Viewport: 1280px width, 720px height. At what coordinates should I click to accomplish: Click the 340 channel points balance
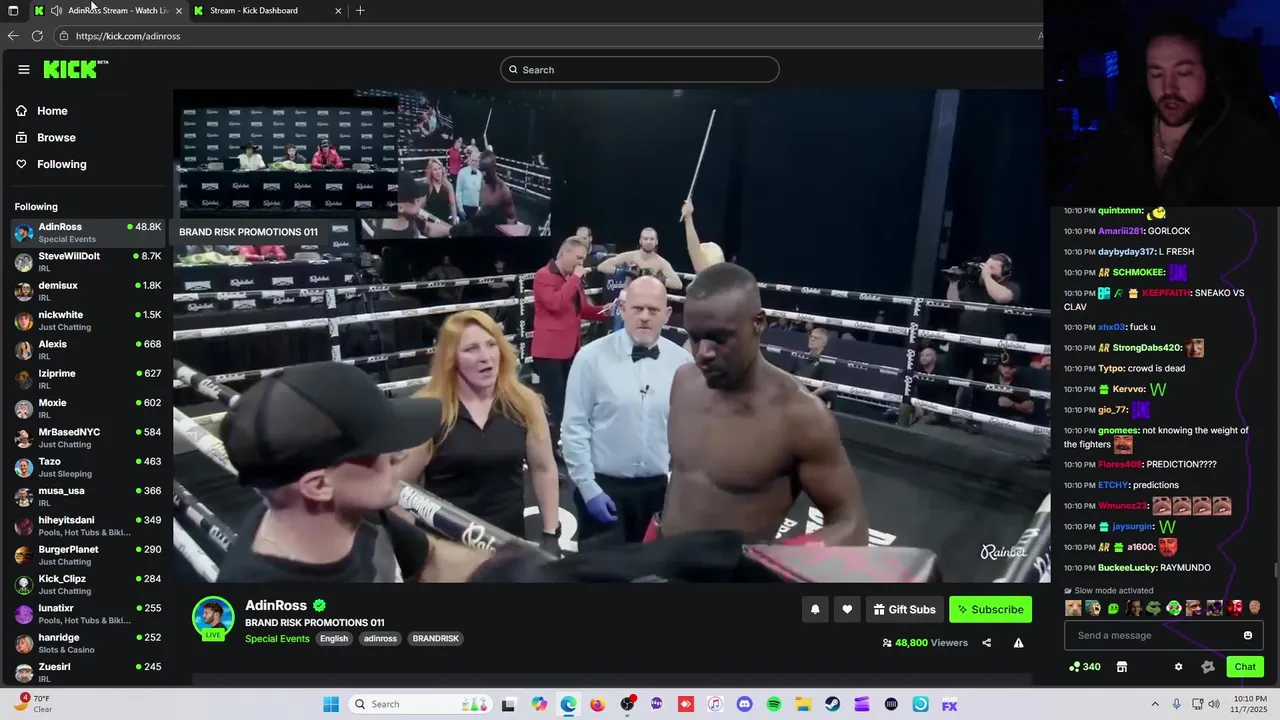1085,667
